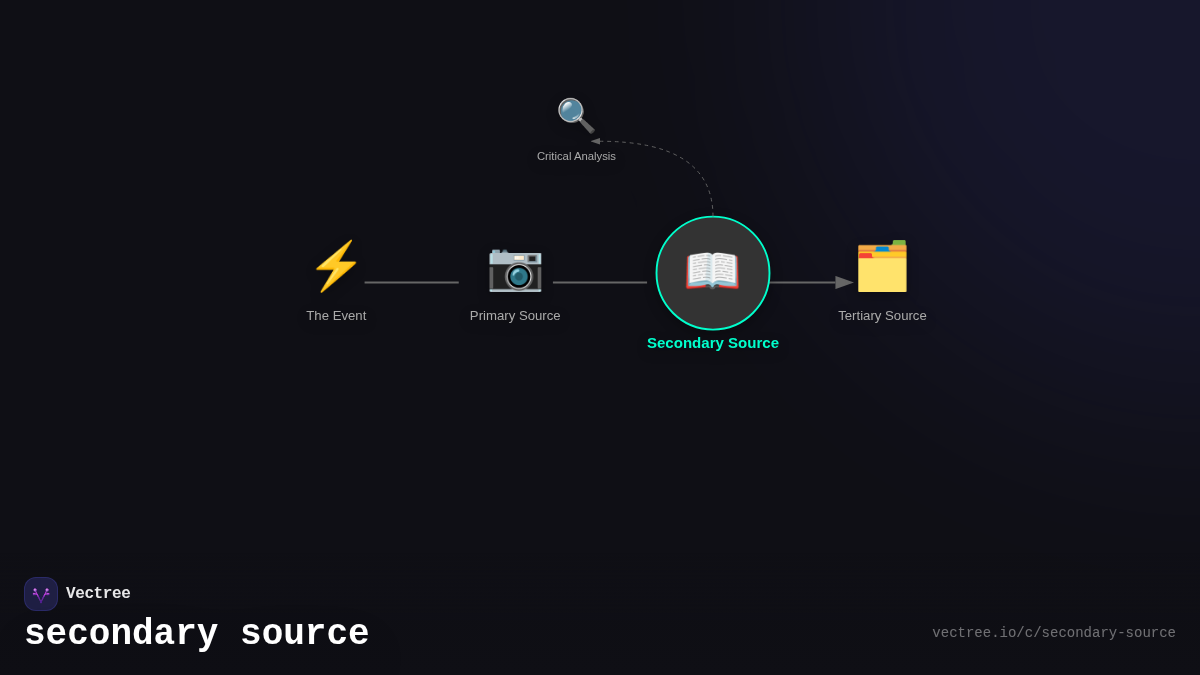Click the Vectree logo icon
Screen dimensions: 1200x675
tap(41, 593)
